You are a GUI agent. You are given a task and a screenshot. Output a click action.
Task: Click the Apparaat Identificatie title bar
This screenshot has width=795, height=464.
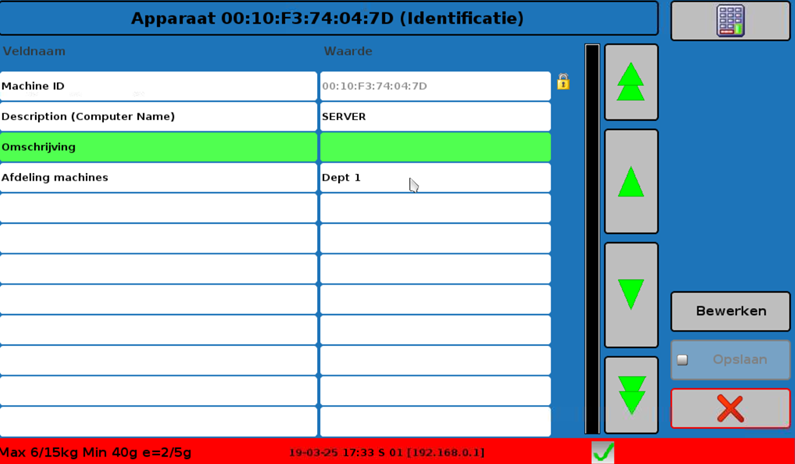click(328, 18)
